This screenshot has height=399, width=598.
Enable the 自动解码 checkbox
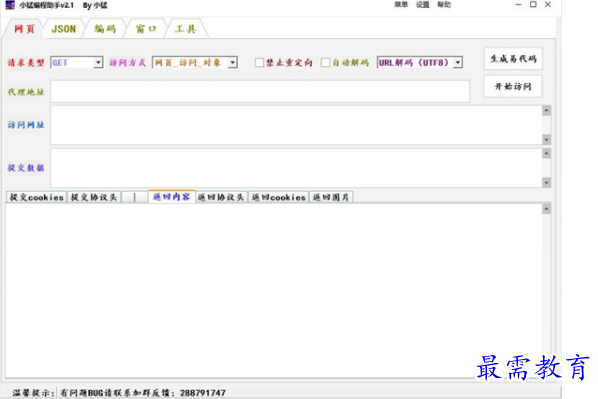coord(325,63)
